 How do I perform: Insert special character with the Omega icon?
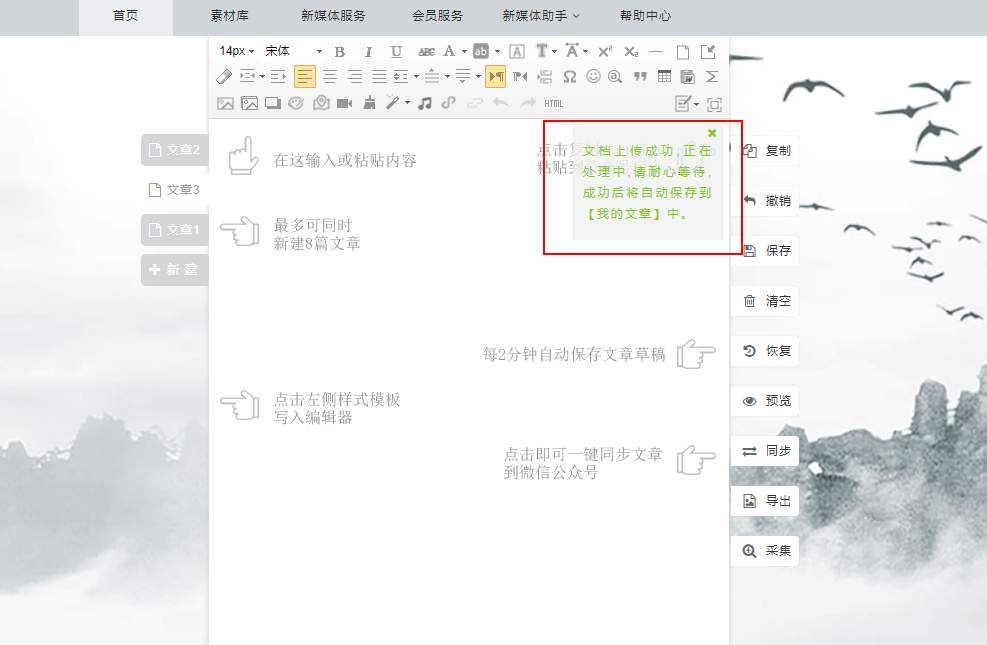click(569, 77)
